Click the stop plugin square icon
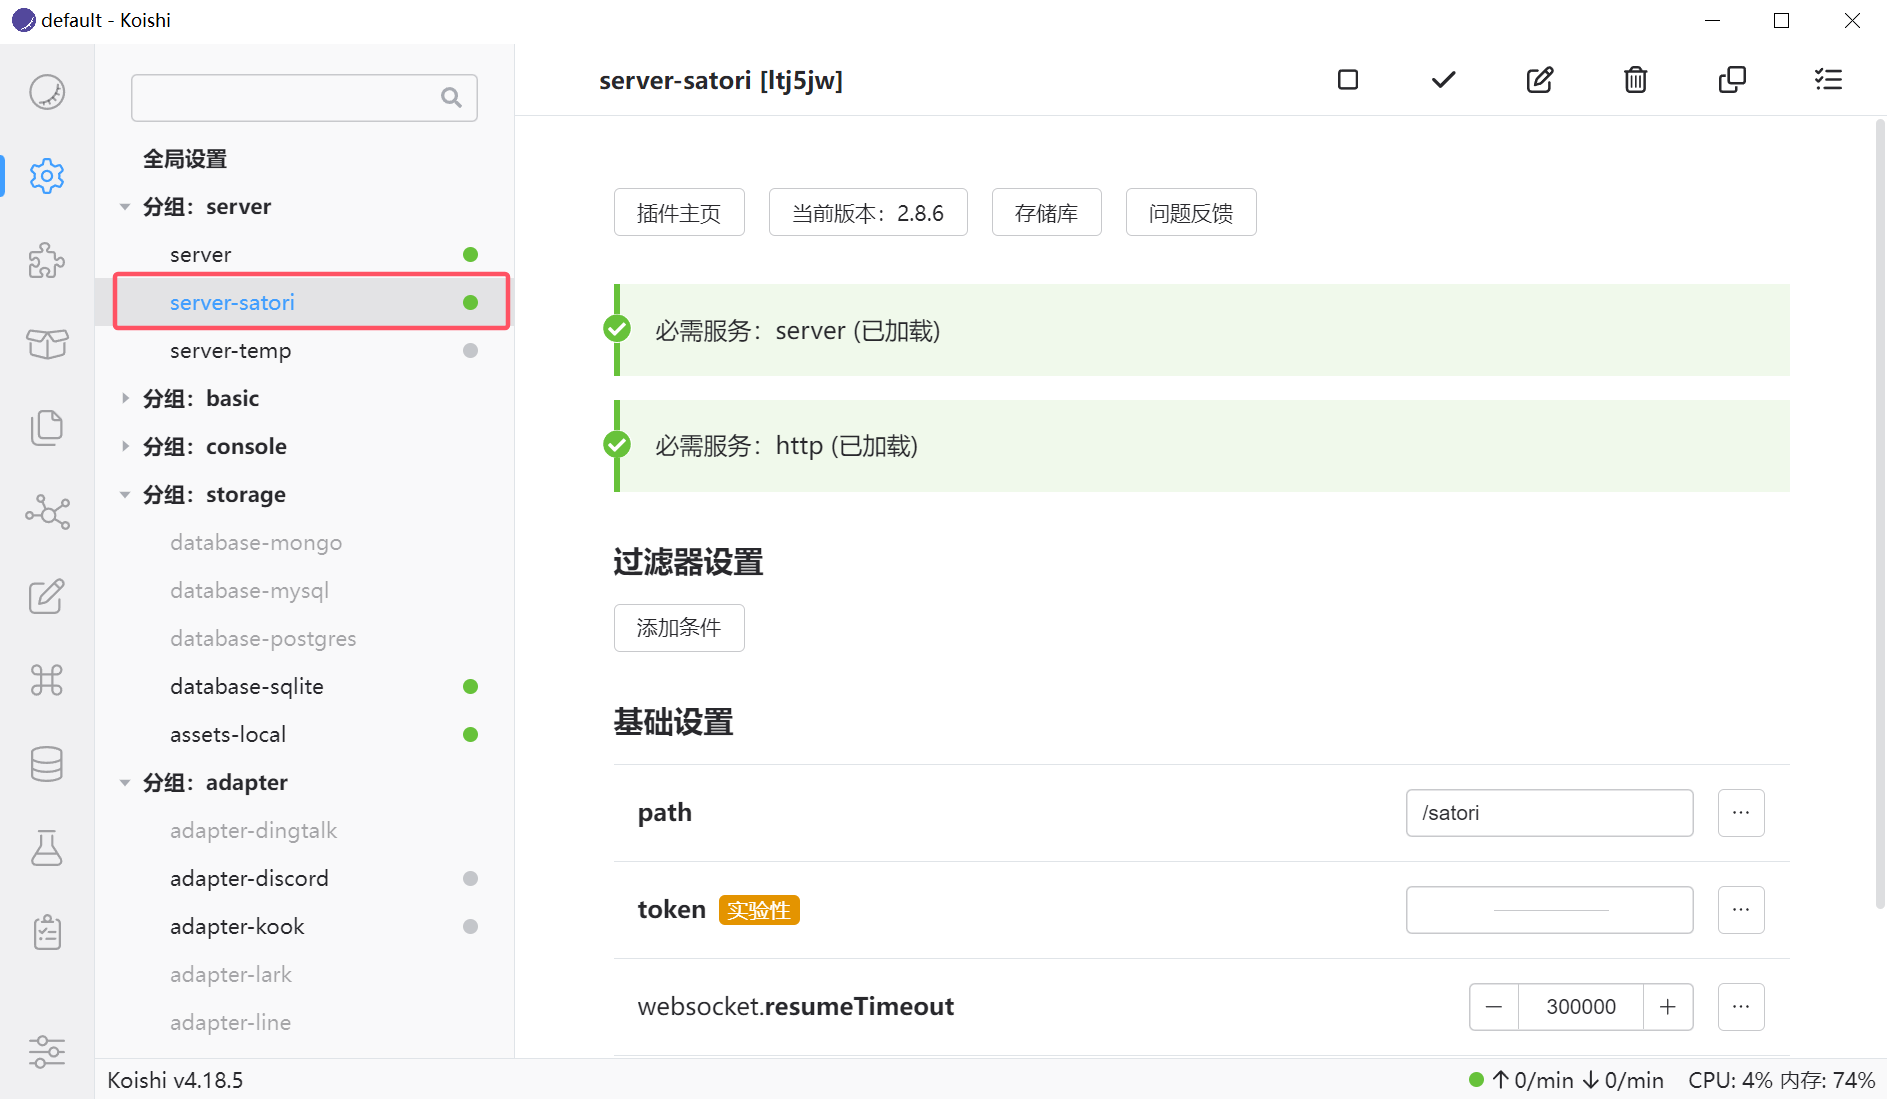 pyautogui.click(x=1348, y=80)
